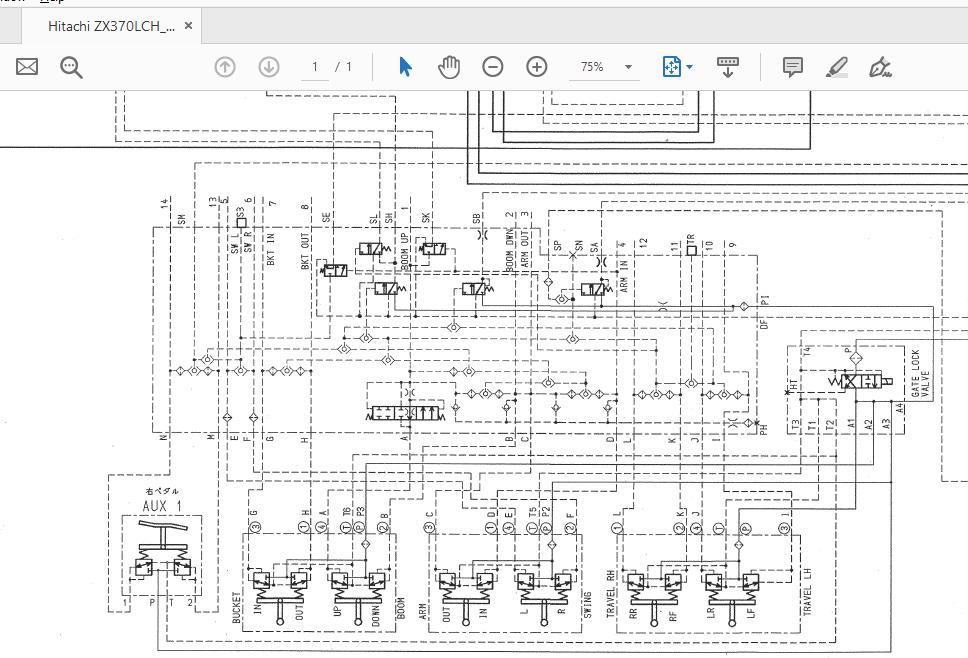The height and width of the screenshot is (658, 968).
Task: Click the current page number field
Action: point(315,67)
